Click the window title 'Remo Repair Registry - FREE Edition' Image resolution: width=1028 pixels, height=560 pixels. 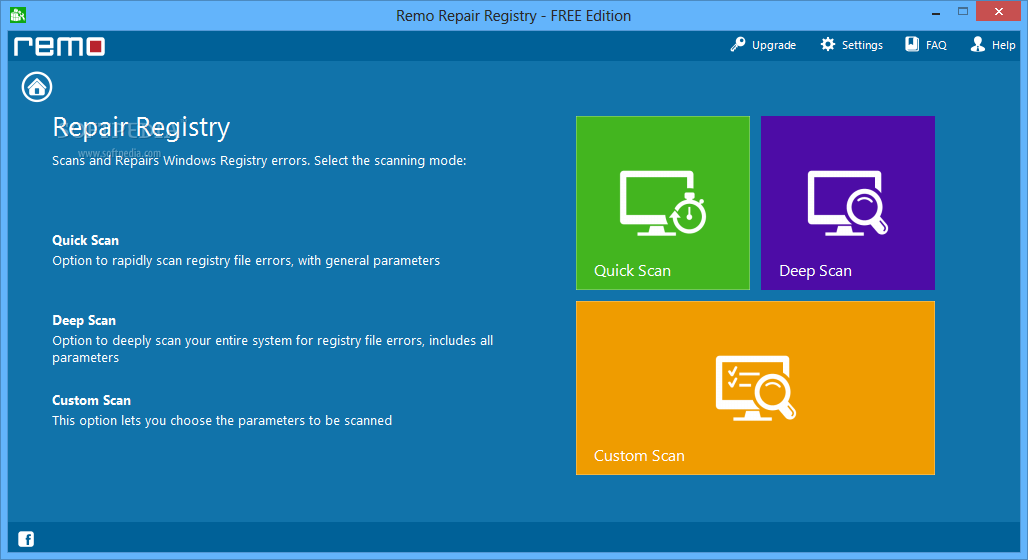513,16
